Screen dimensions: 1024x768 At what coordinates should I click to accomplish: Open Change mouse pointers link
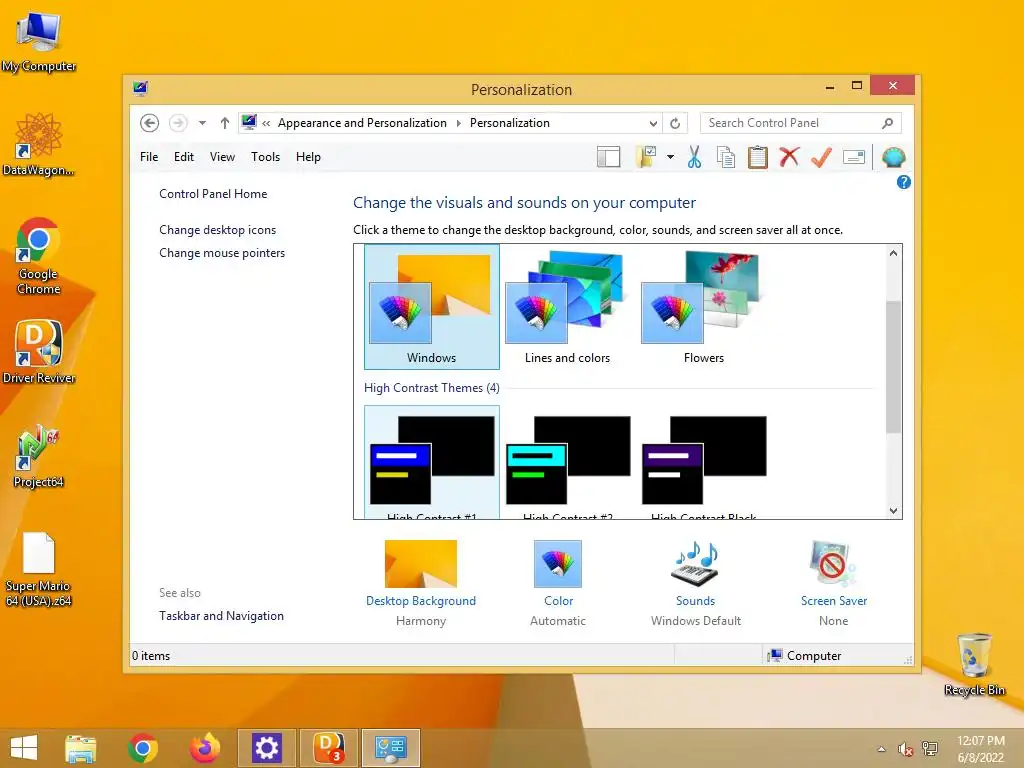222,253
